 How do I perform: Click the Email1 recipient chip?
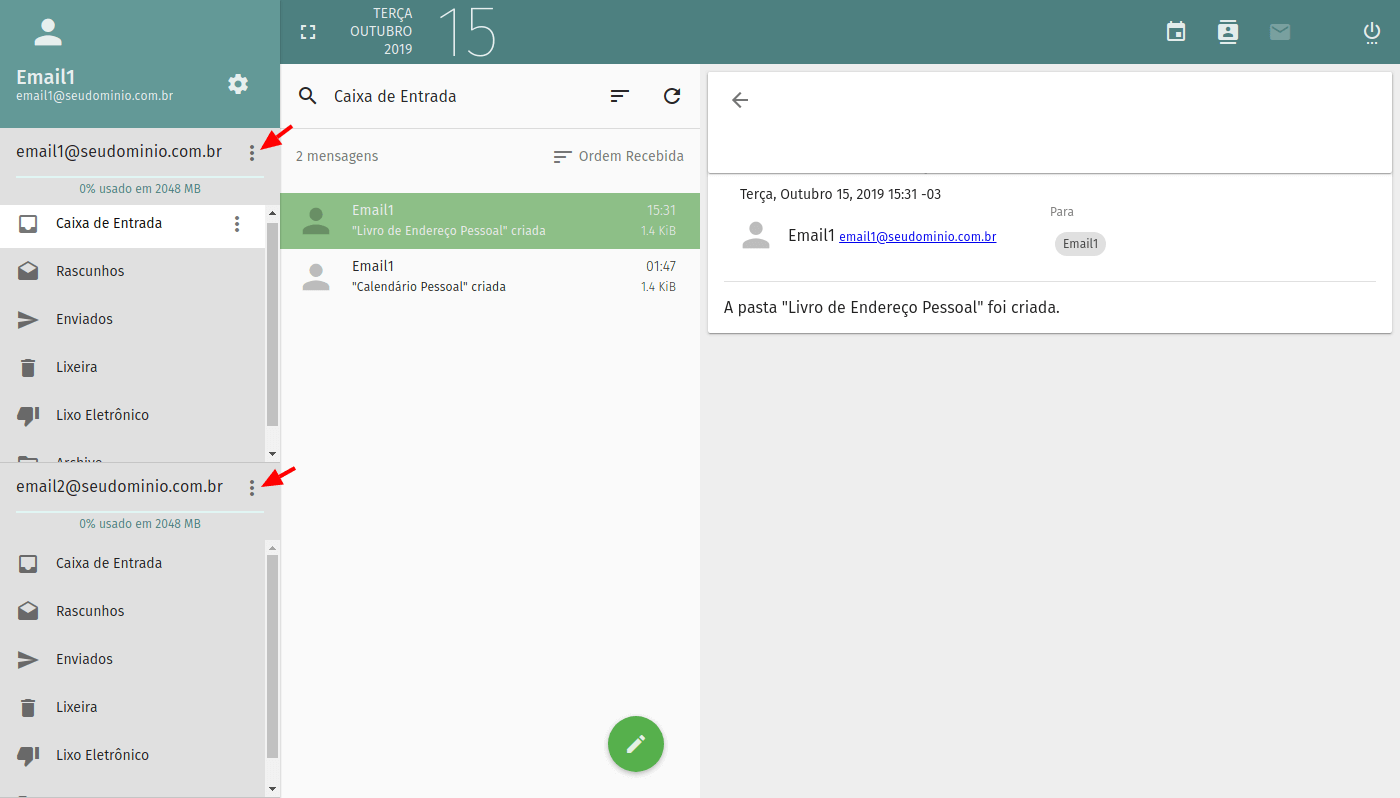[x=1080, y=244]
